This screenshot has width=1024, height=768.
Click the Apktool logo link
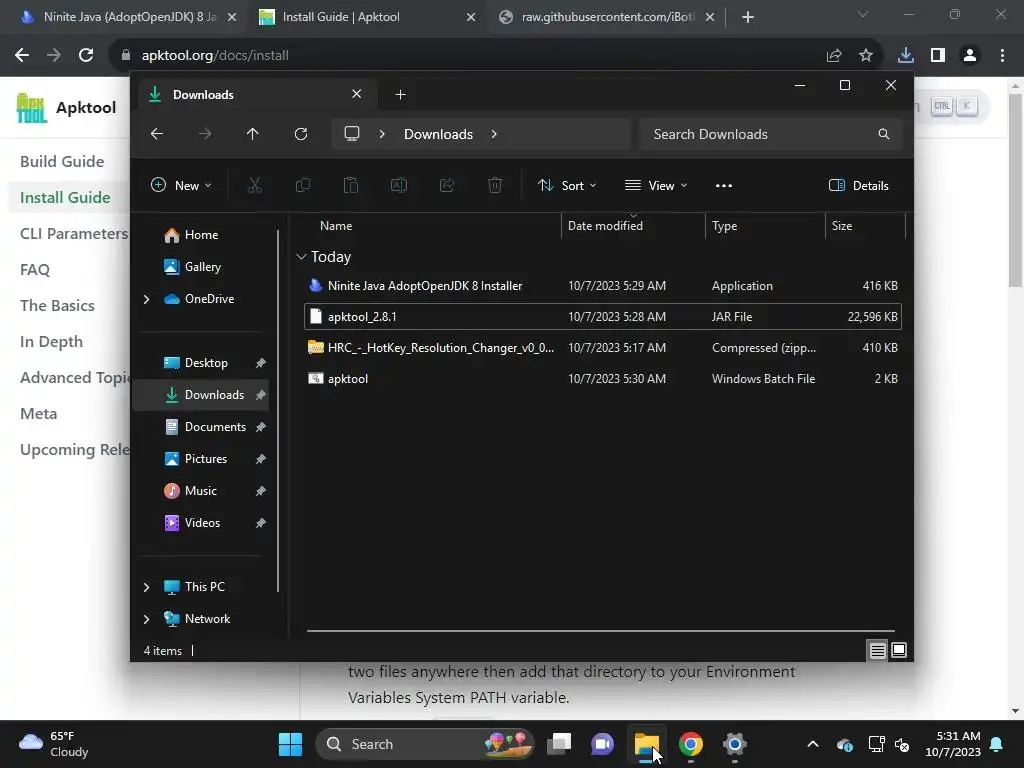click(x=66, y=107)
